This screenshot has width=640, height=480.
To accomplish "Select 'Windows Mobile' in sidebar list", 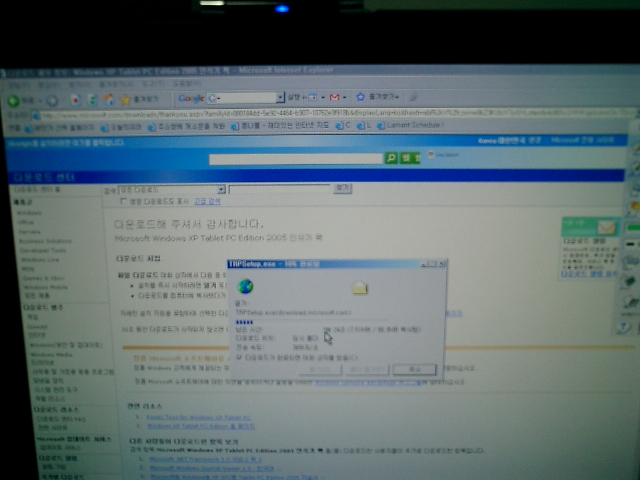I will (x=45, y=287).
